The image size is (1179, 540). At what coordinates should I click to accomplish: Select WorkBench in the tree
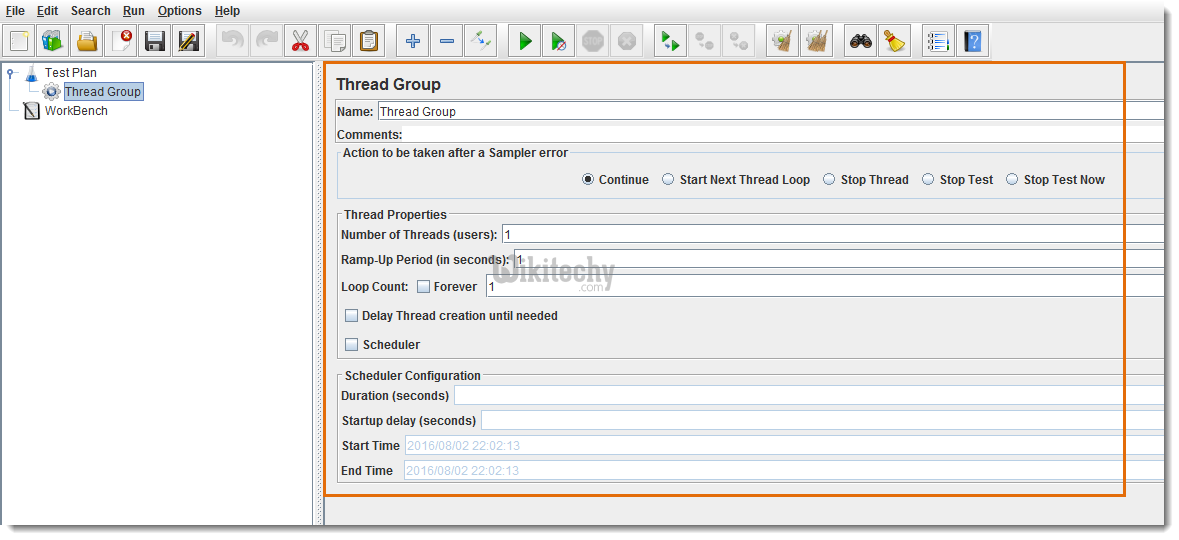[x=76, y=111]
